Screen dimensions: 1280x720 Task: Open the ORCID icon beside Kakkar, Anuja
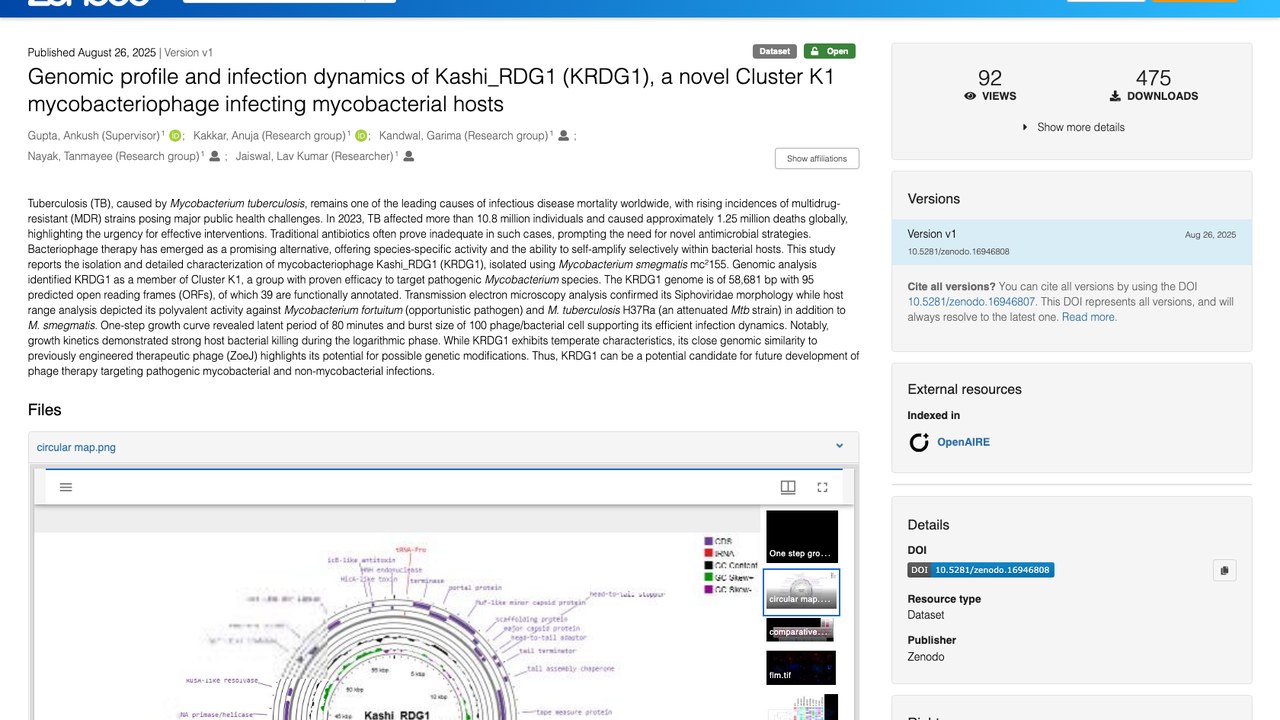point(361,136)
